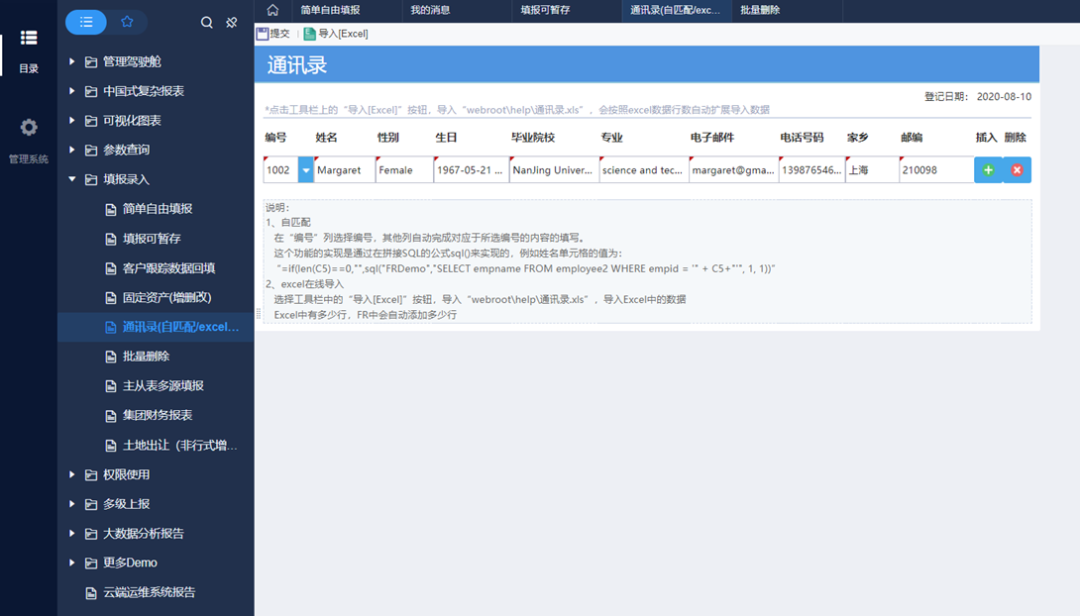Click the 导入[Excel] import button
Image resolution: width=1080 pixels, height=616 pixels.
pos(336,33)
